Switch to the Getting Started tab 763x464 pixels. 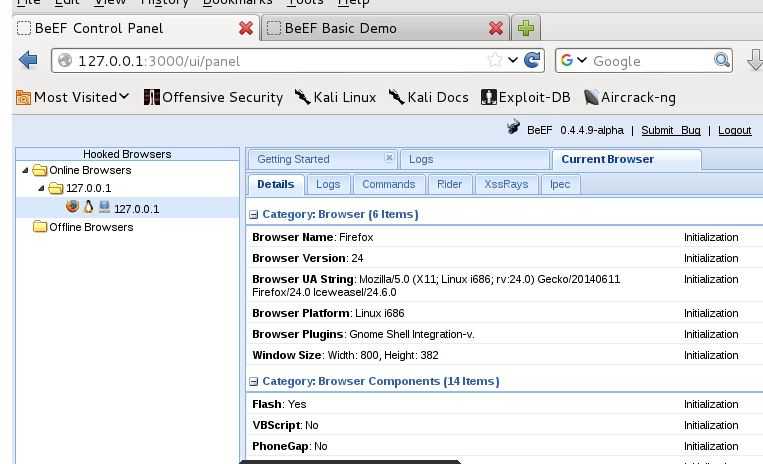click(293, 159)
